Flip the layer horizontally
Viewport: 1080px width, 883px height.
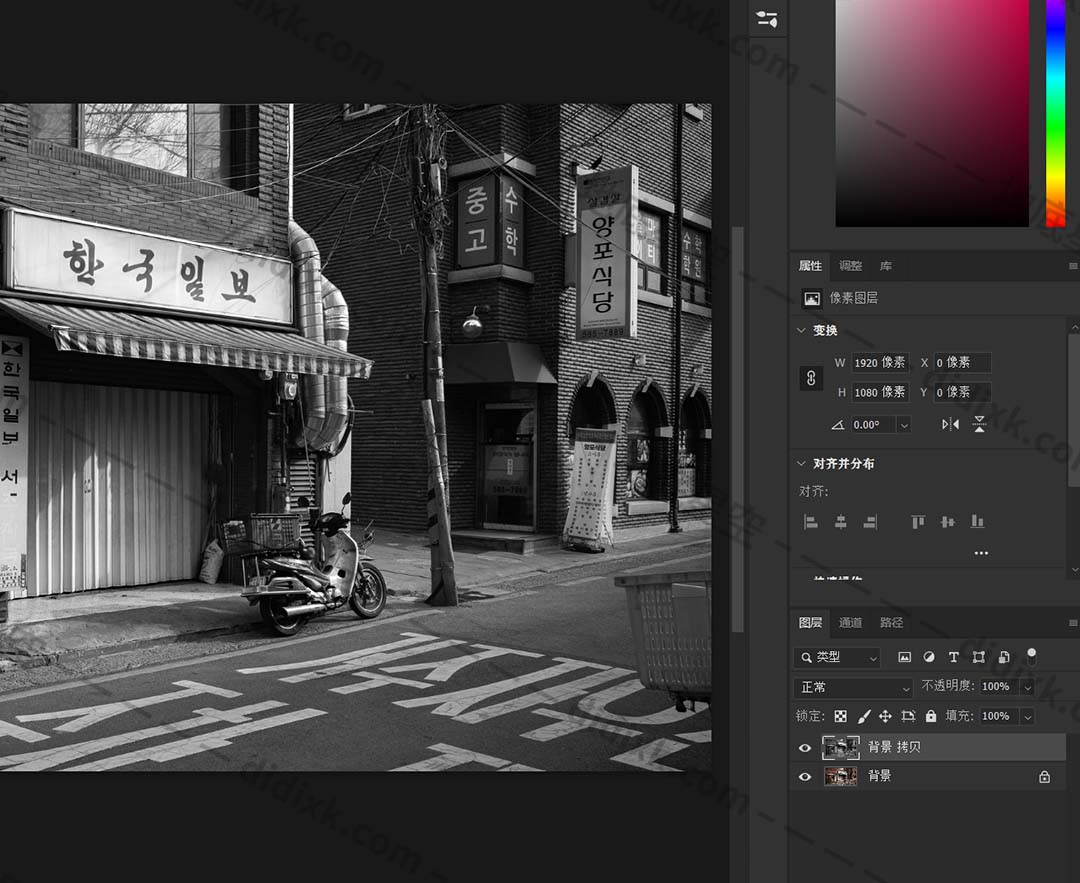point(951,424)
